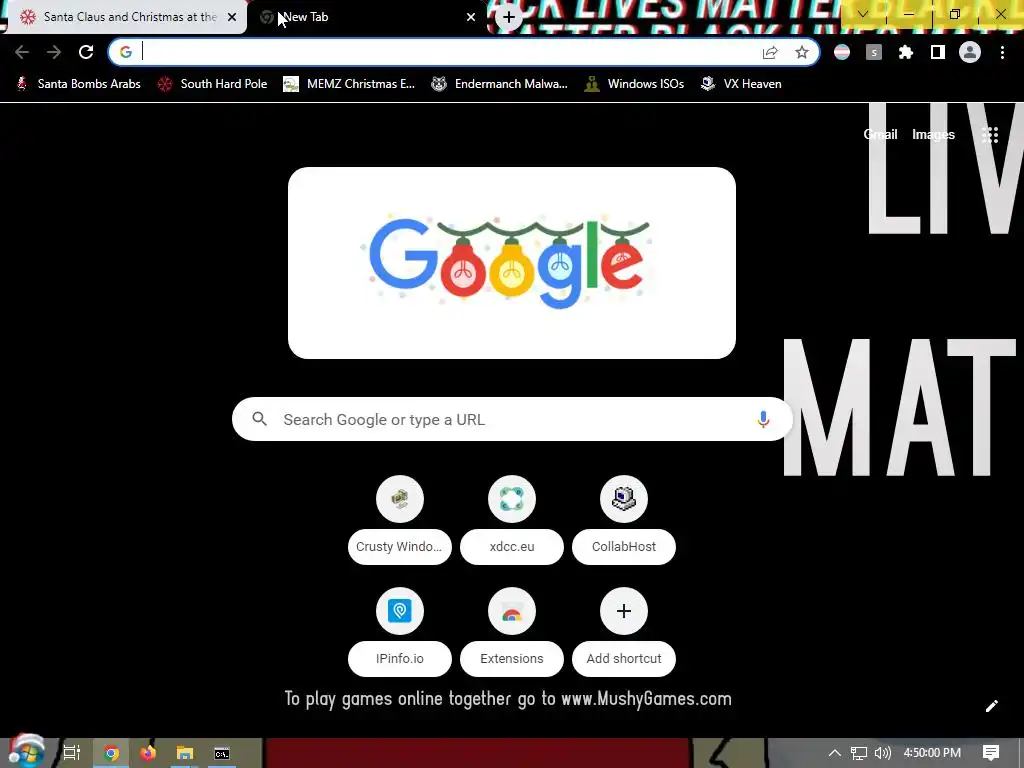Image resolution: width=1024 pixels, height=768 pixels.
Task: Open the profile avatar menu
Action: 970,52
